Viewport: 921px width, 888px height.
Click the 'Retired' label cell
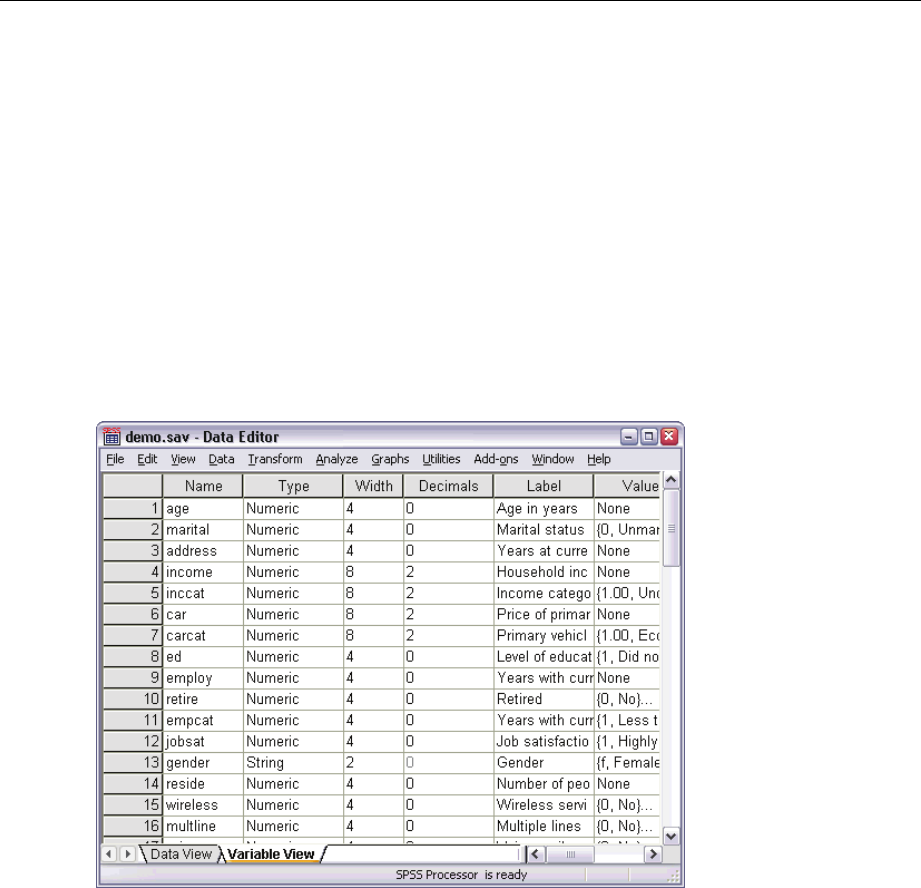tap(543, 699)
